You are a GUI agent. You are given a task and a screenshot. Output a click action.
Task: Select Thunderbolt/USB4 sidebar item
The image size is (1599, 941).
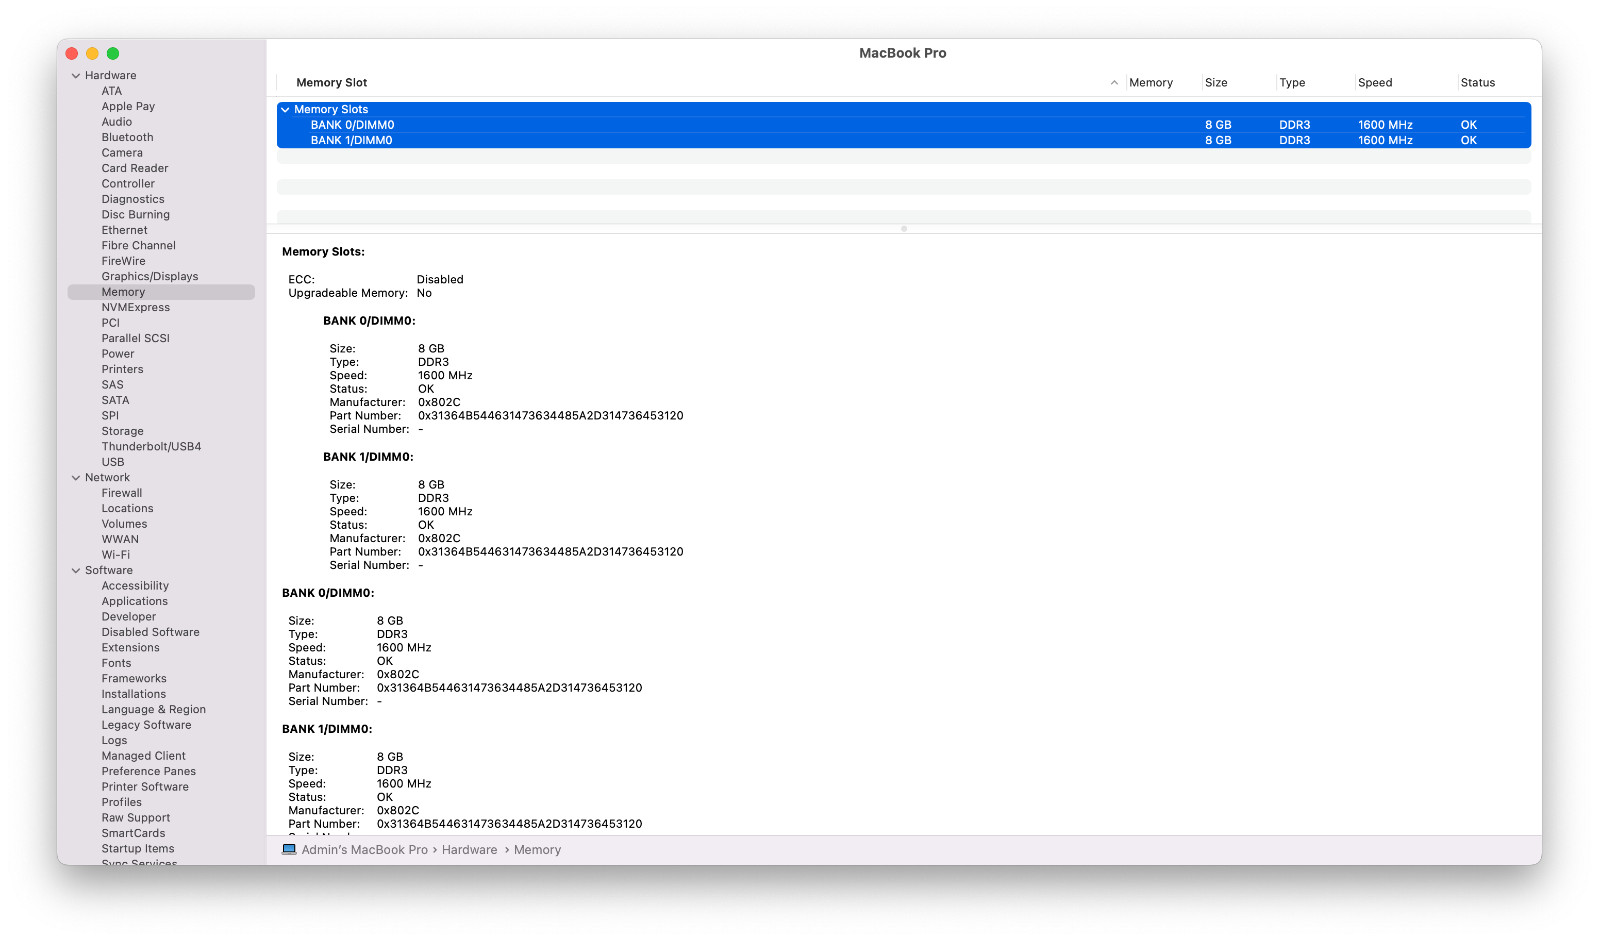pyautogui.click(x=151, y=447)
